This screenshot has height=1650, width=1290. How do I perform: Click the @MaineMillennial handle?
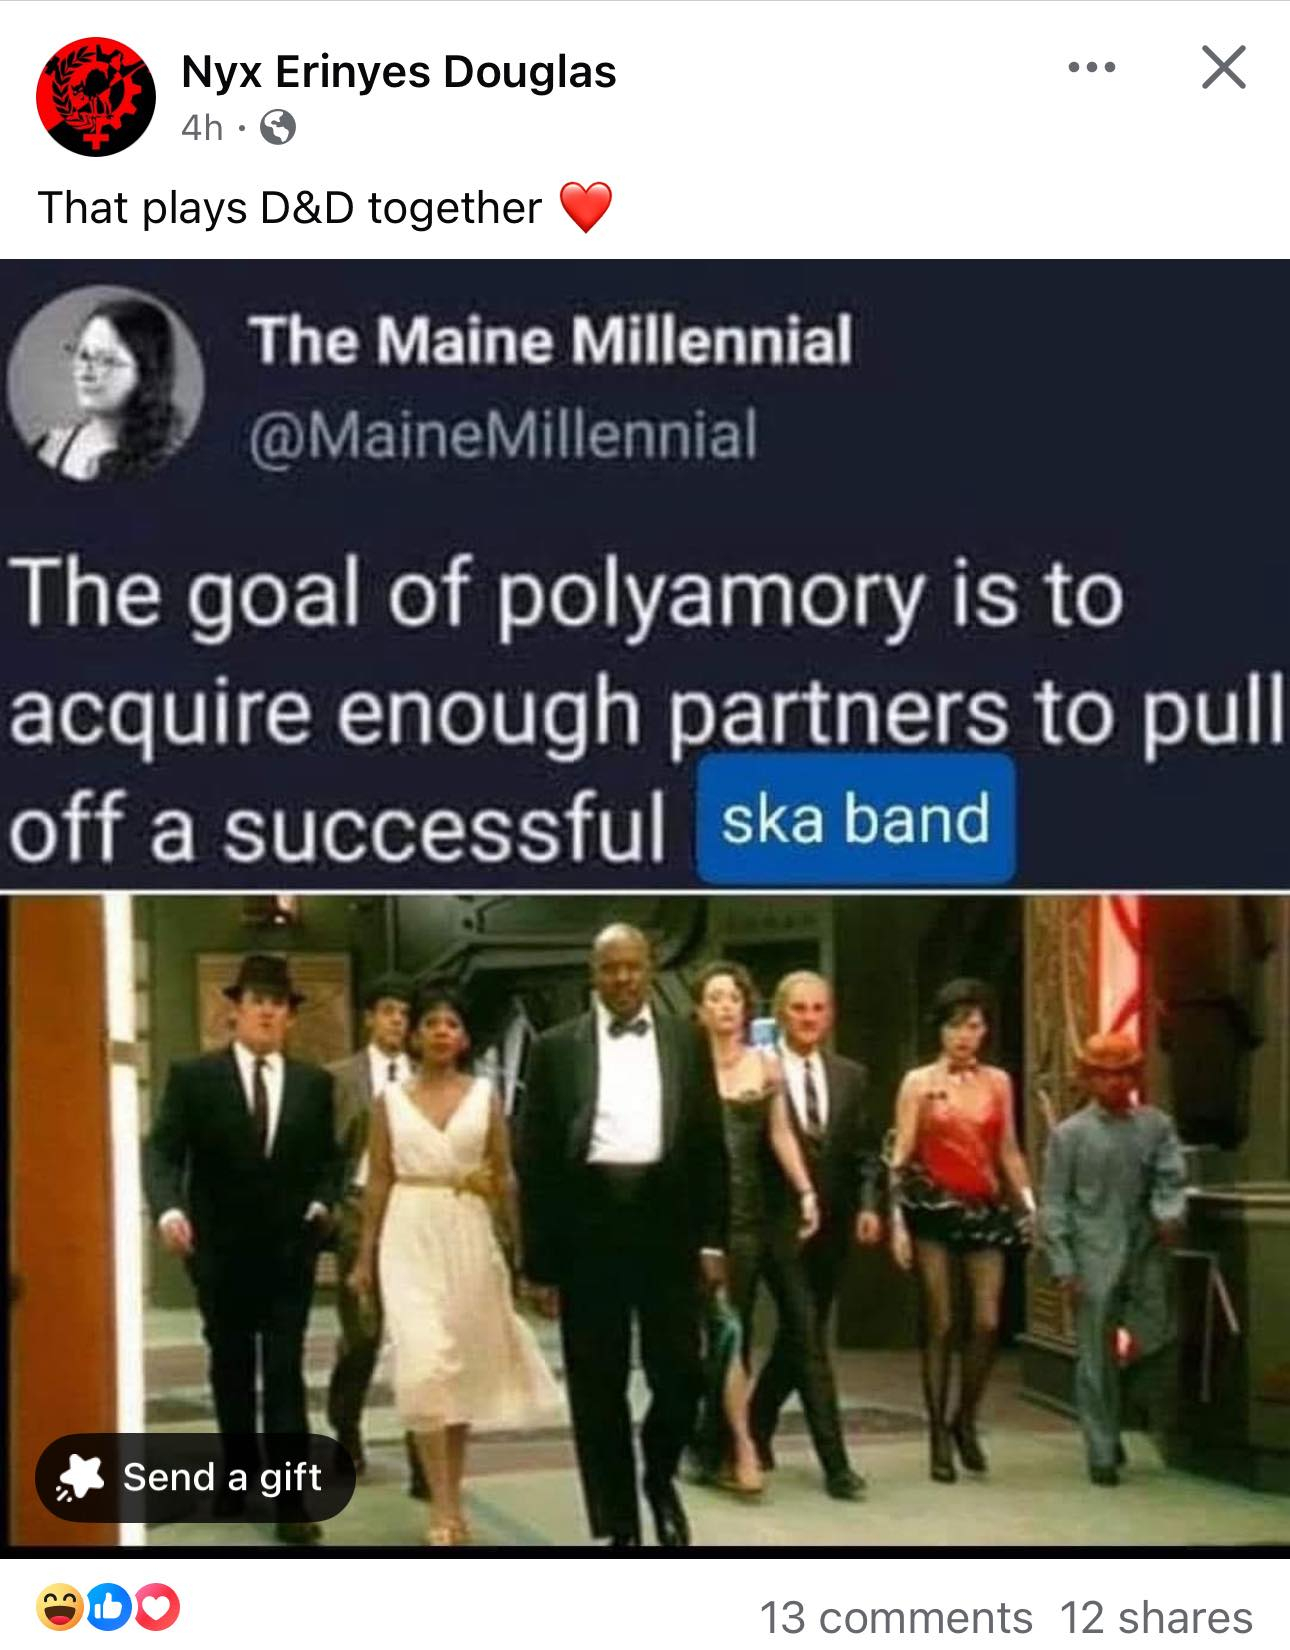(x=503, y=435)
